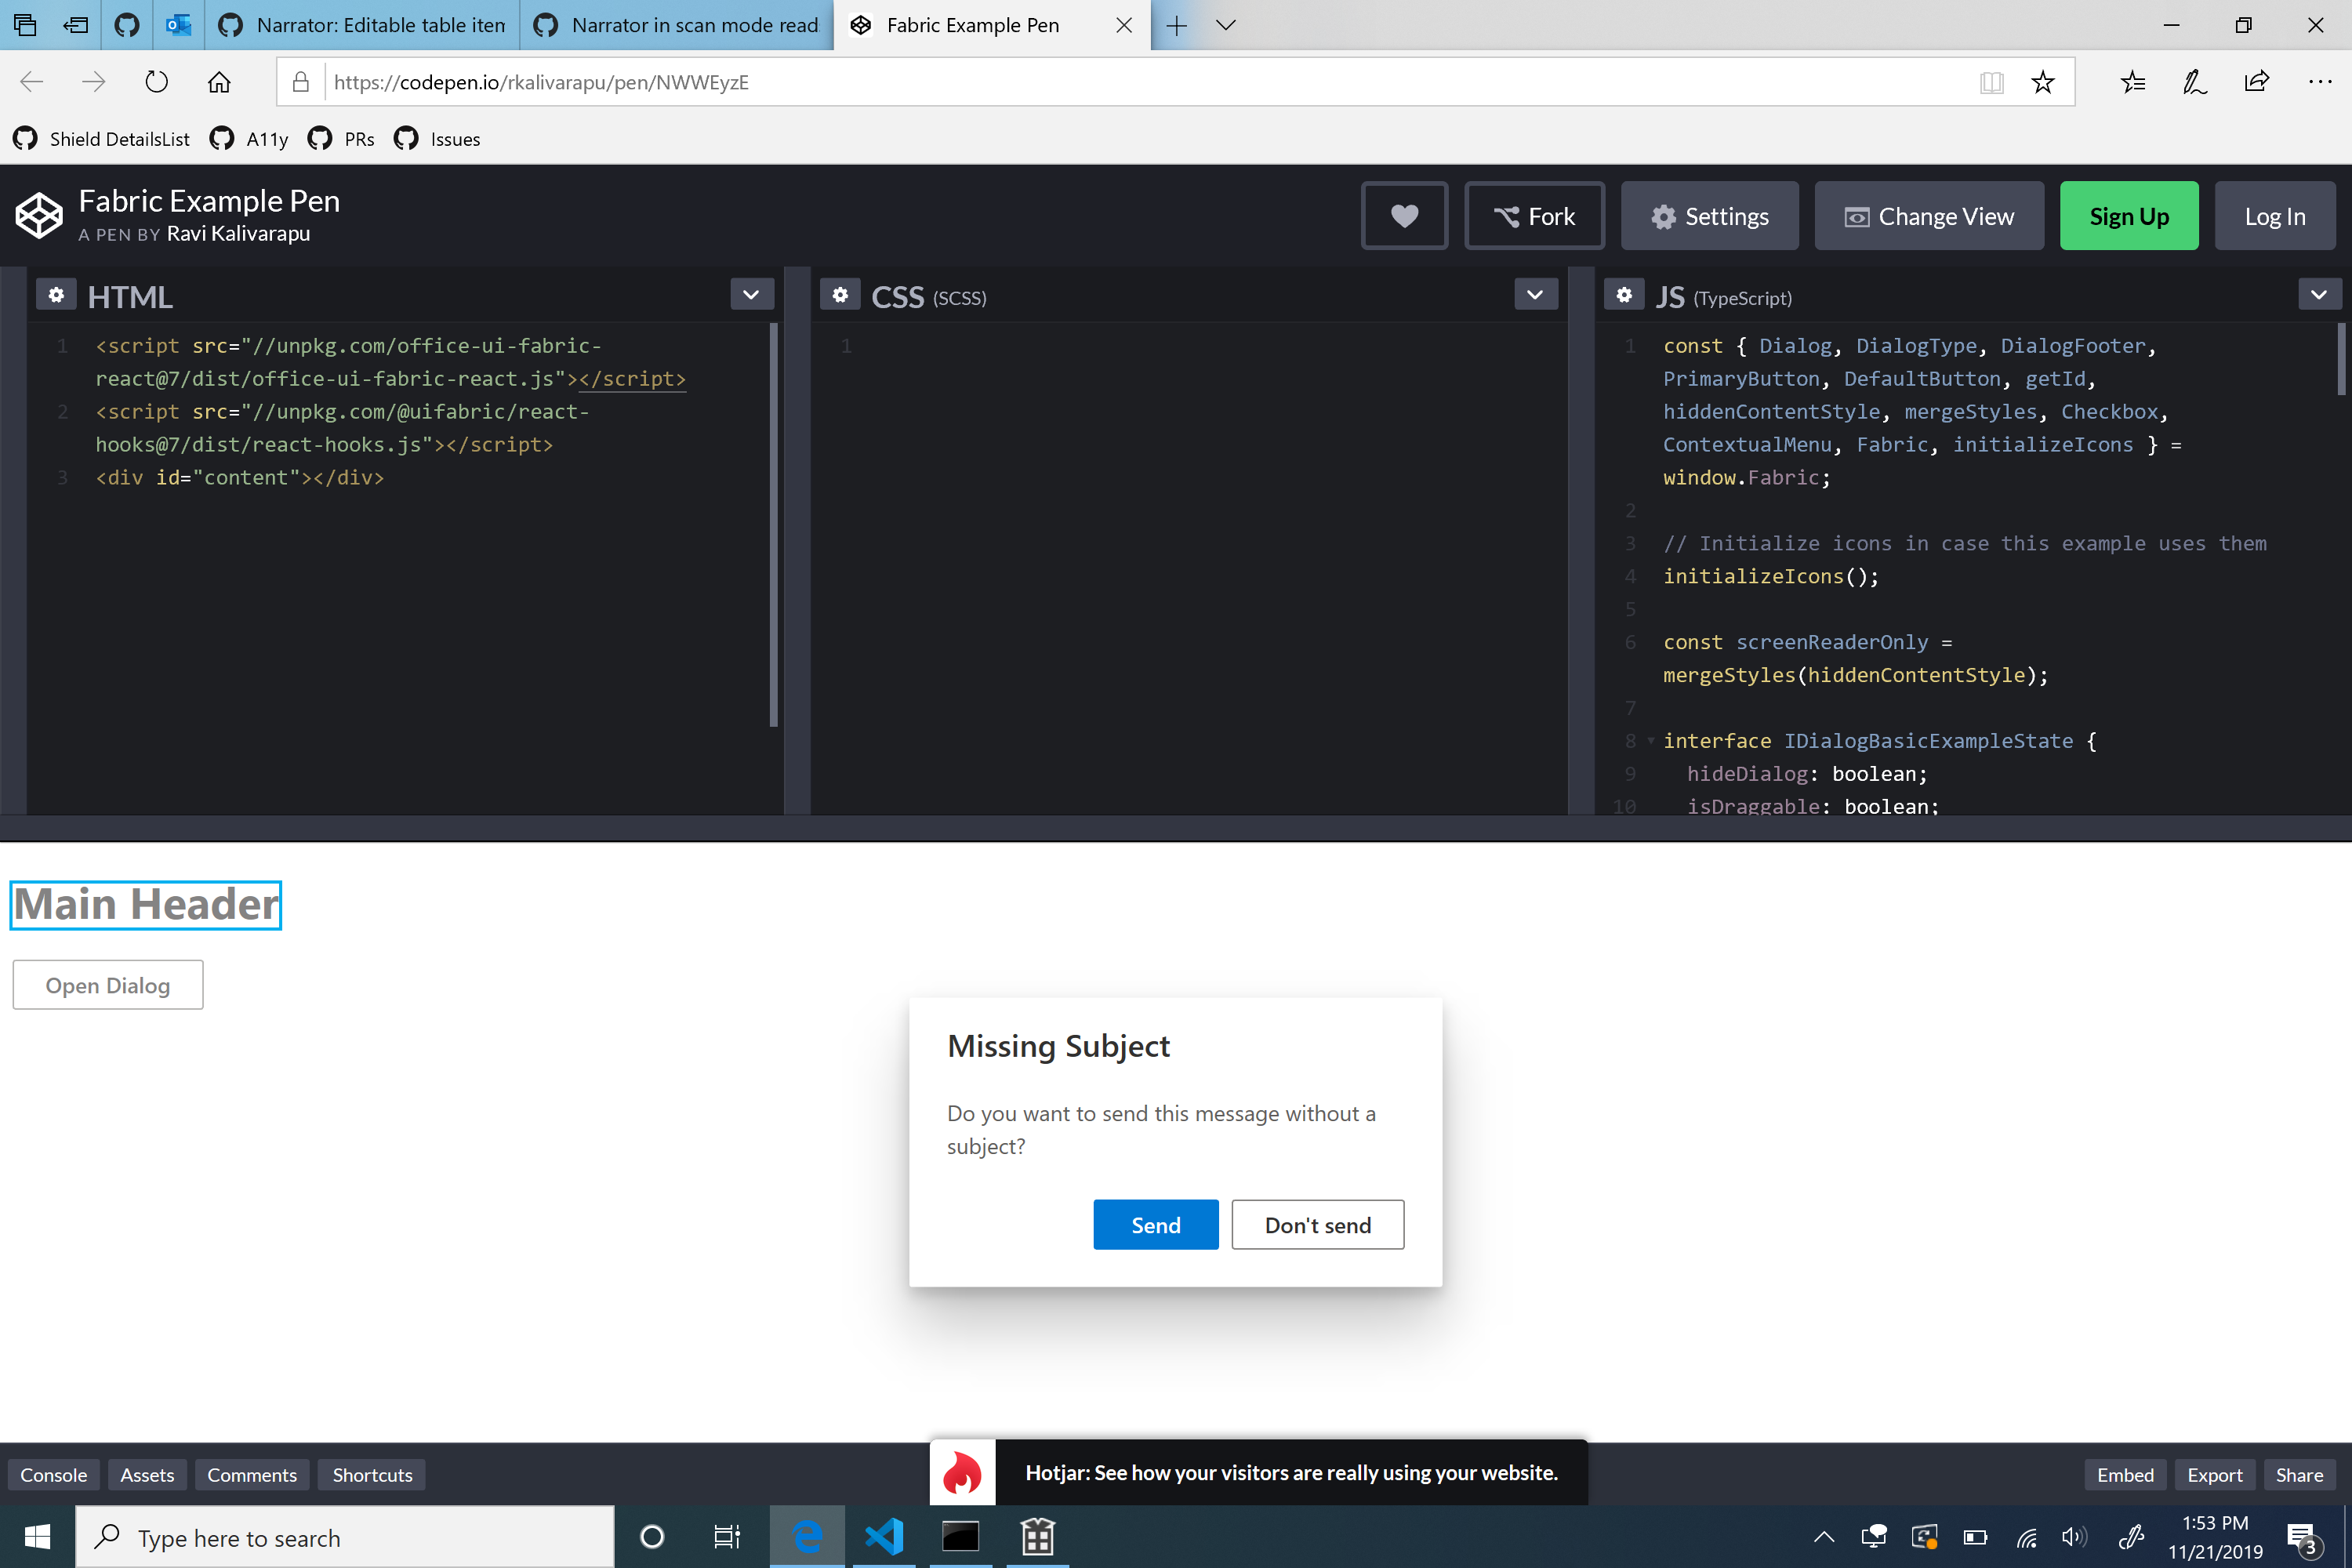
Task: Go to browser home page
Action: pyautogui.click(x=219, y=82)
